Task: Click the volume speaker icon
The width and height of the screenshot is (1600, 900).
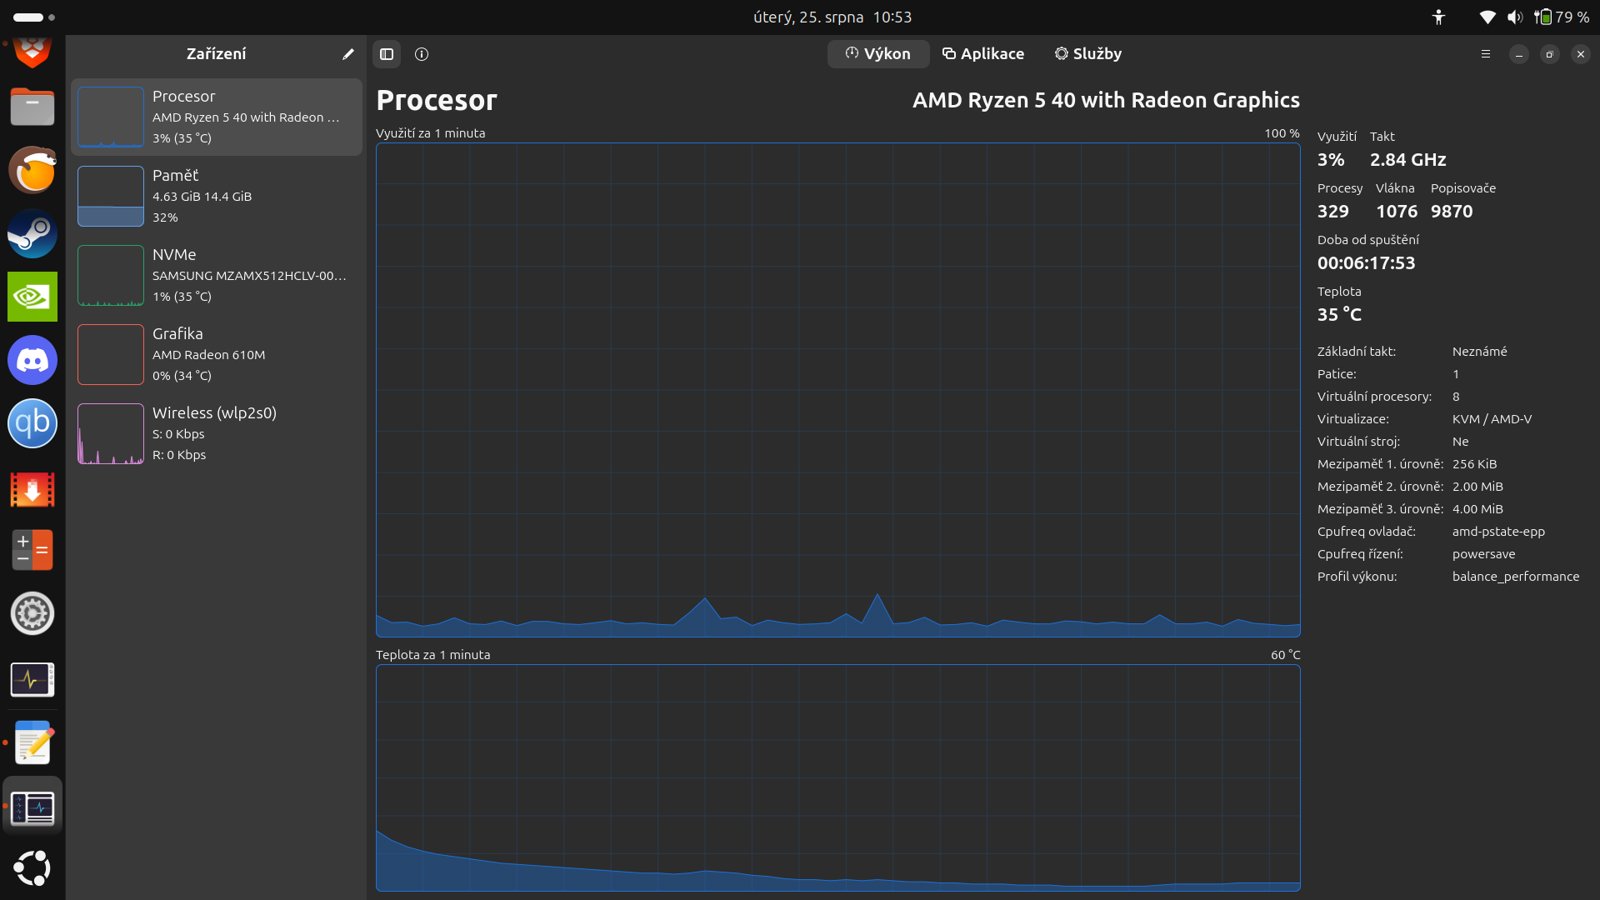Action: point(1516,17)
